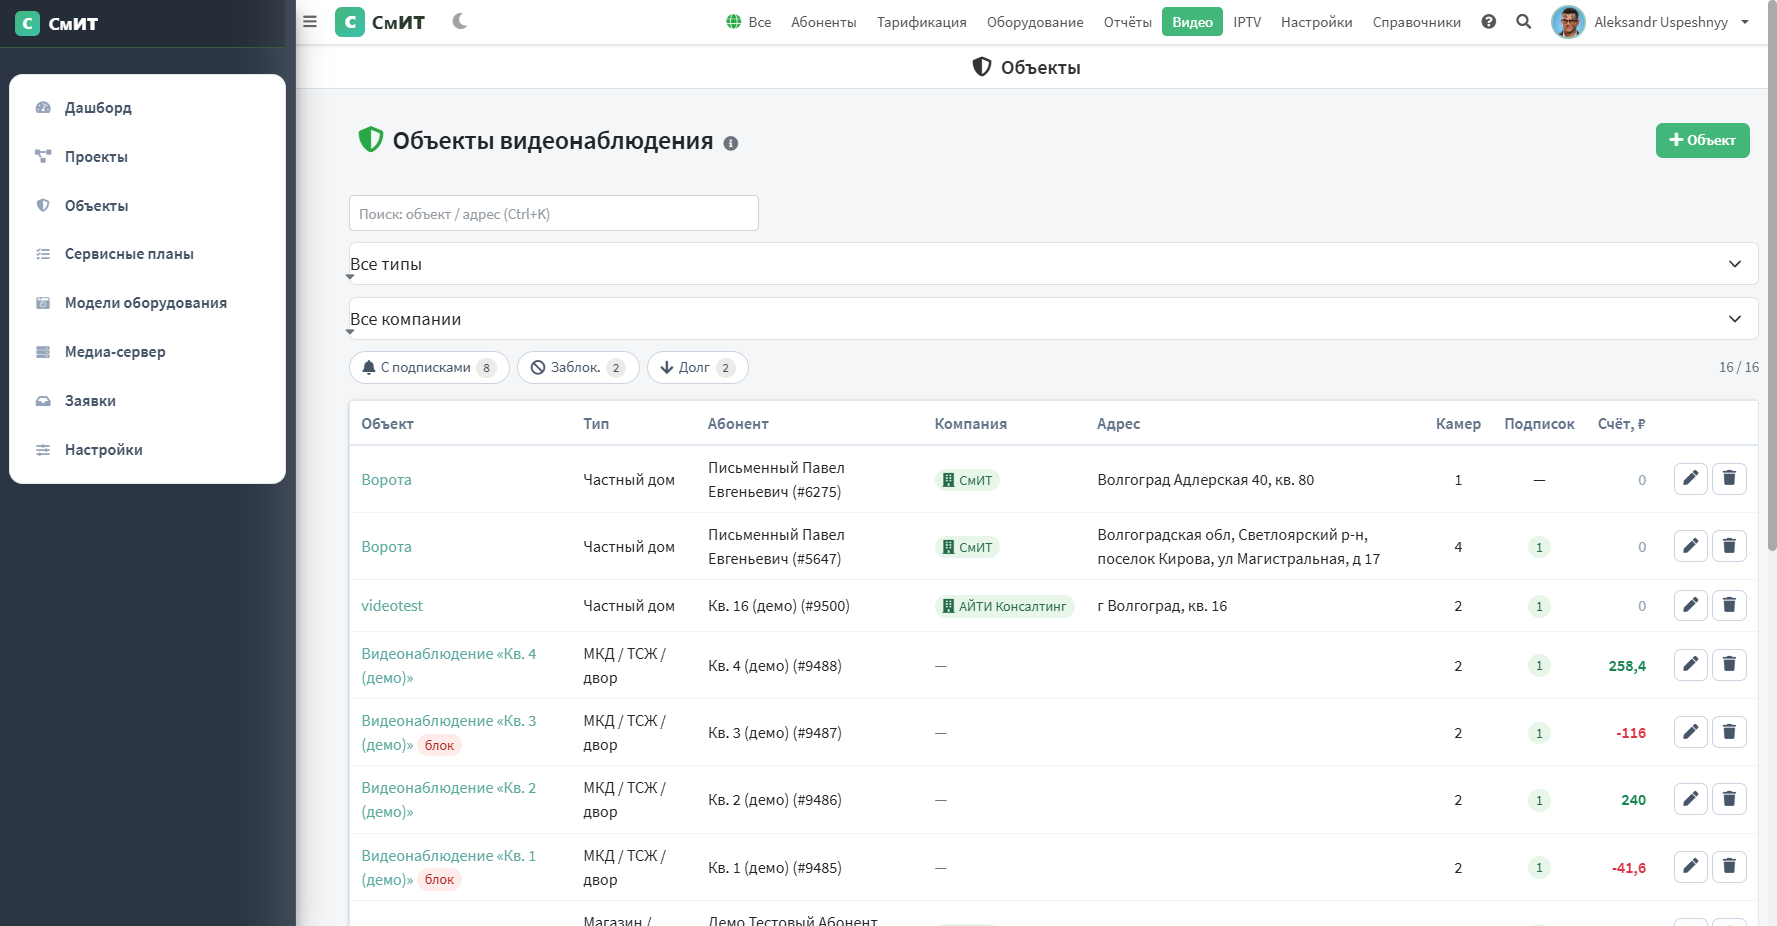Image resolution: width=1777 pixels, height=926 pixels.
Task: Open the Отчёты menu
Action: (1127, 22)
